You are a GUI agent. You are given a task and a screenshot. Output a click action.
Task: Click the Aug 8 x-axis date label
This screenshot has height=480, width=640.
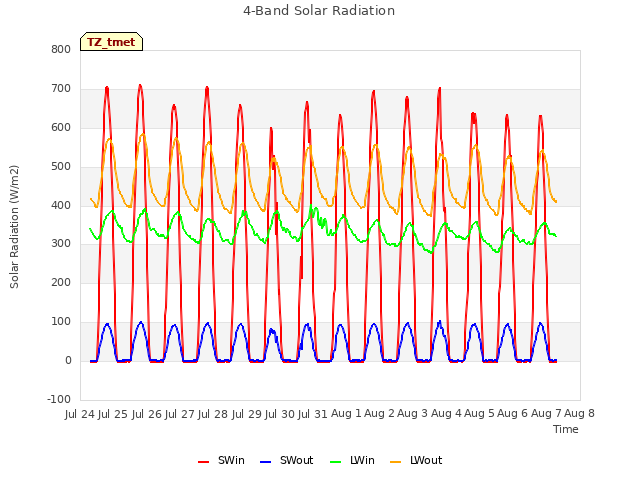pyautogui.click(x=579, y=414)
